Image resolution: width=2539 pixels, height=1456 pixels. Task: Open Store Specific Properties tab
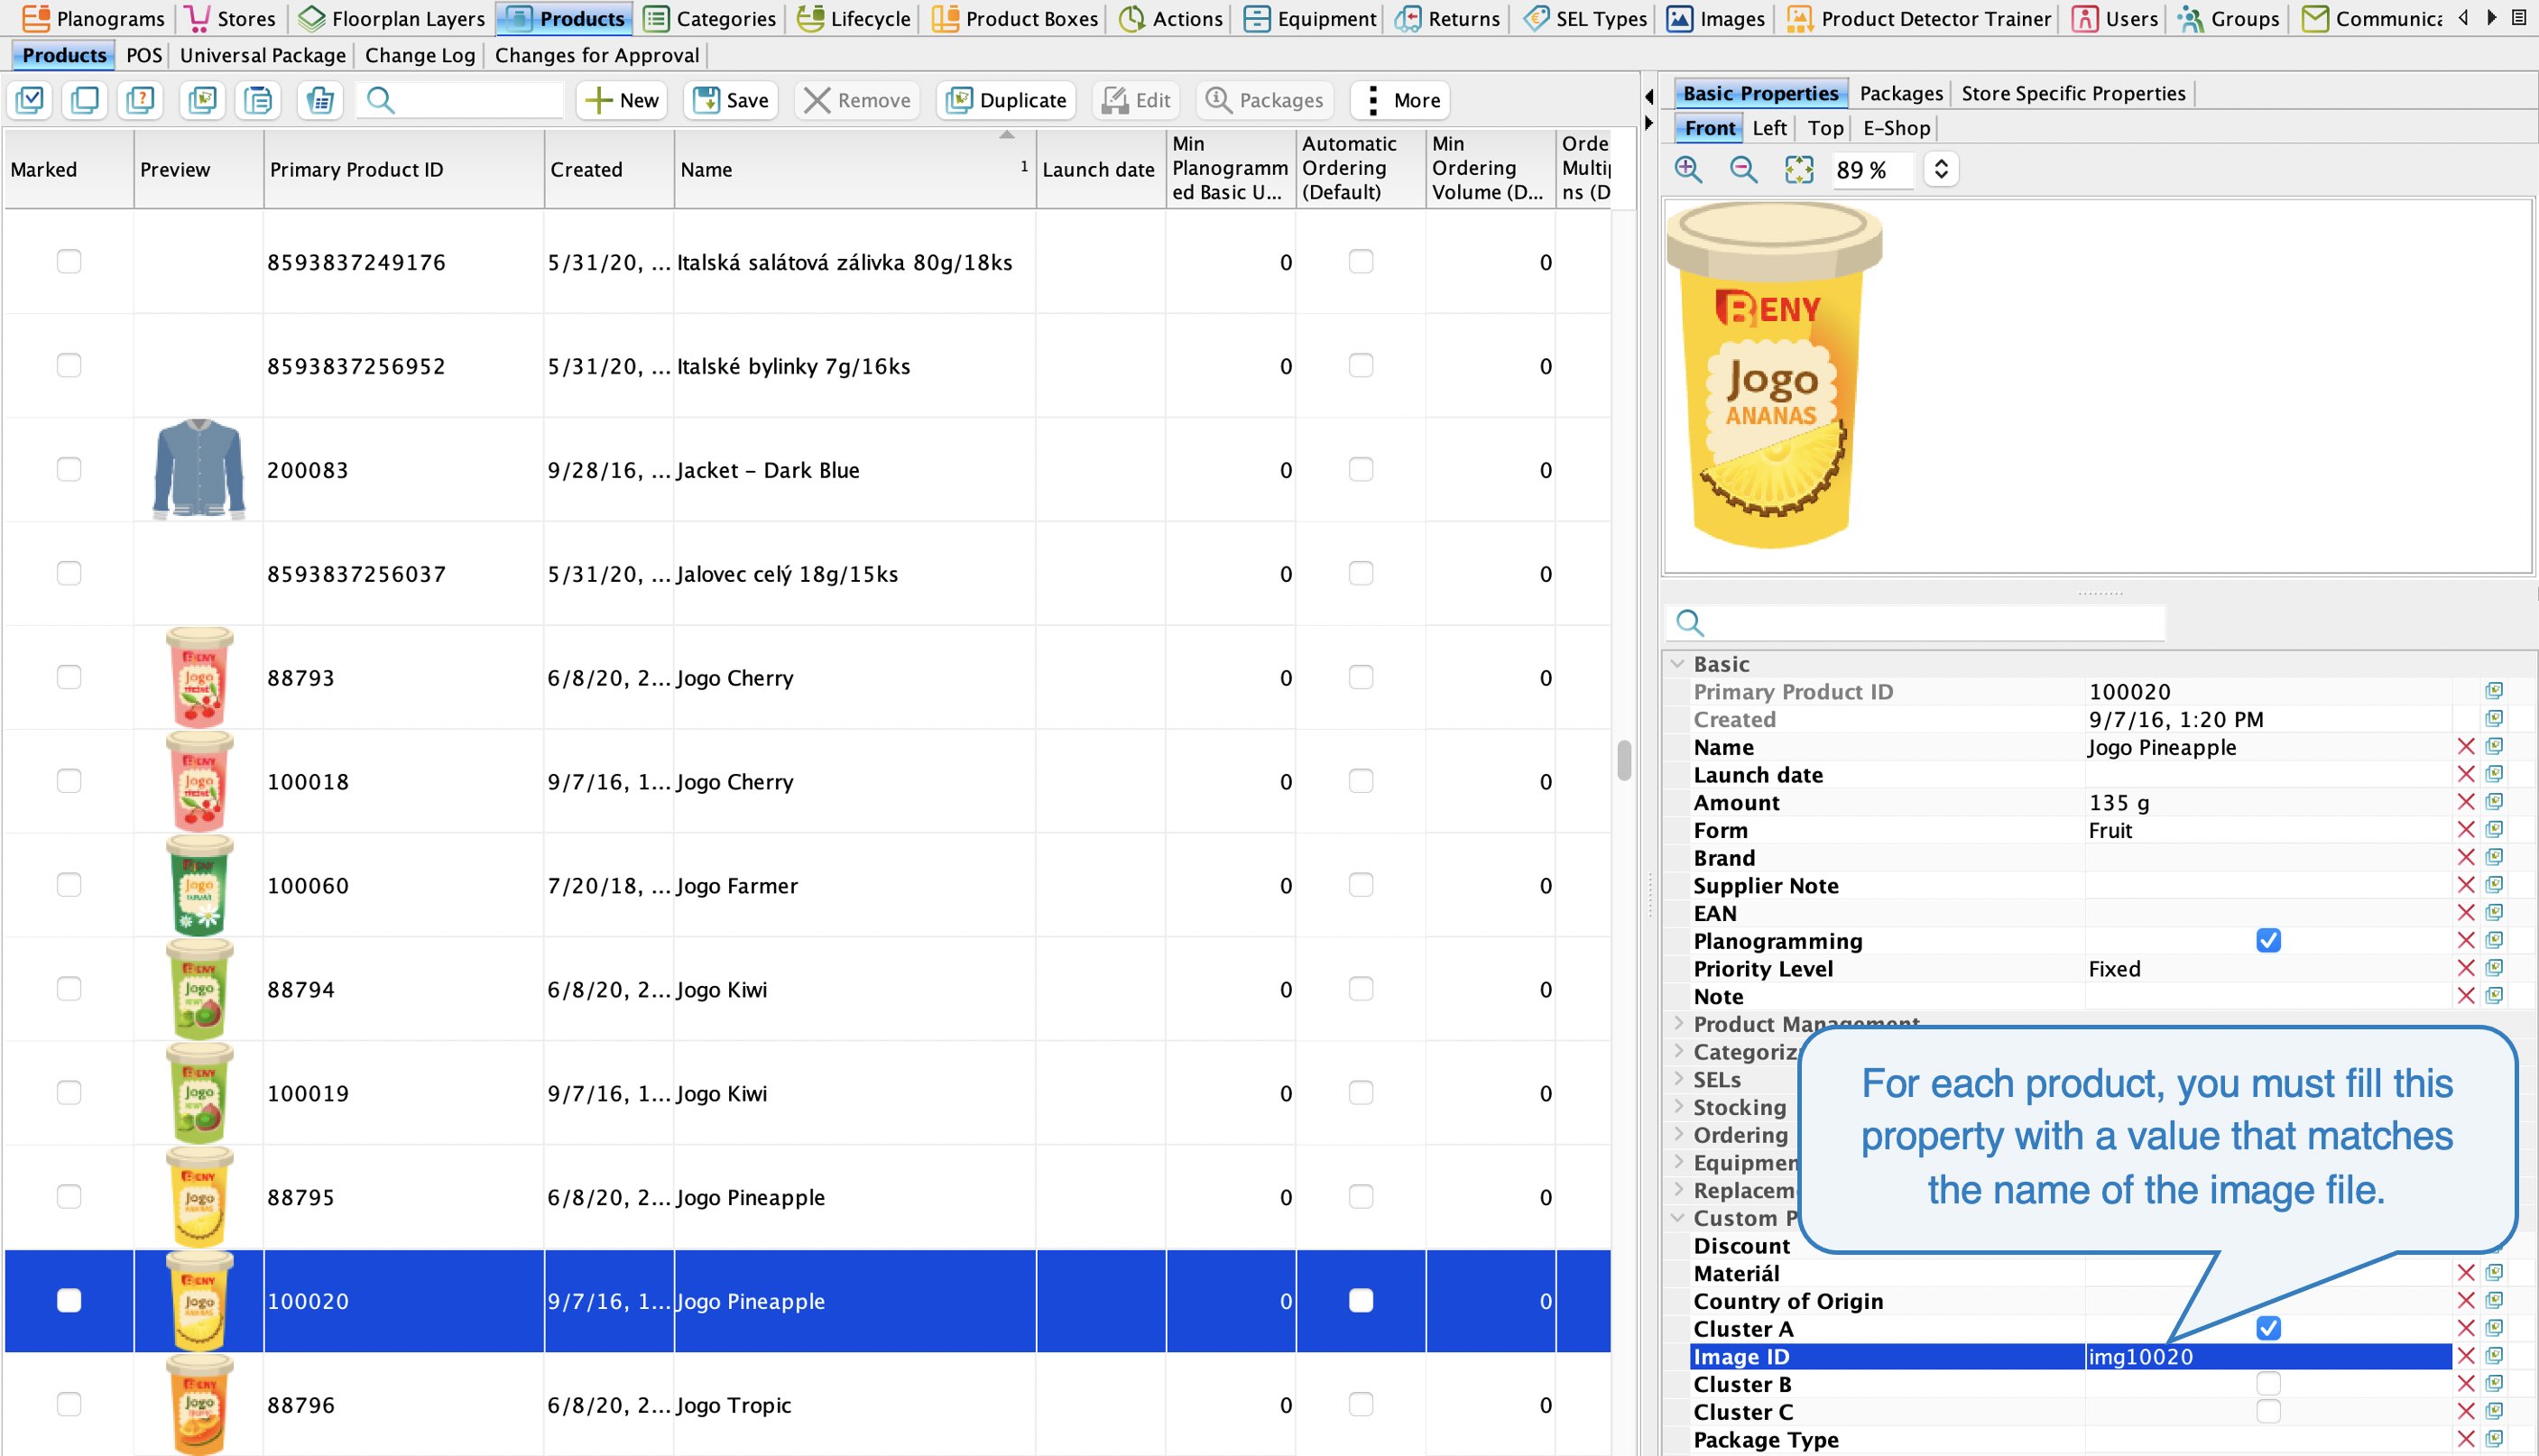(2073, 93)
